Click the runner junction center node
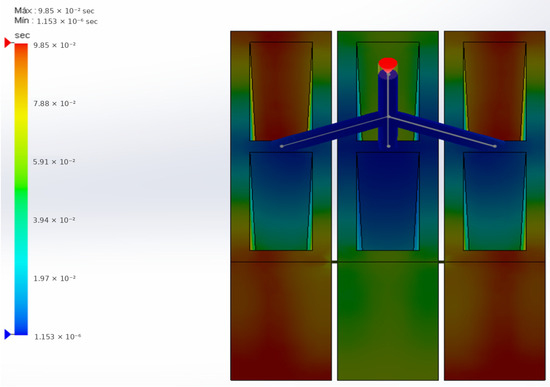This screenshot has width=550, height=387. (x=388, y=116)
